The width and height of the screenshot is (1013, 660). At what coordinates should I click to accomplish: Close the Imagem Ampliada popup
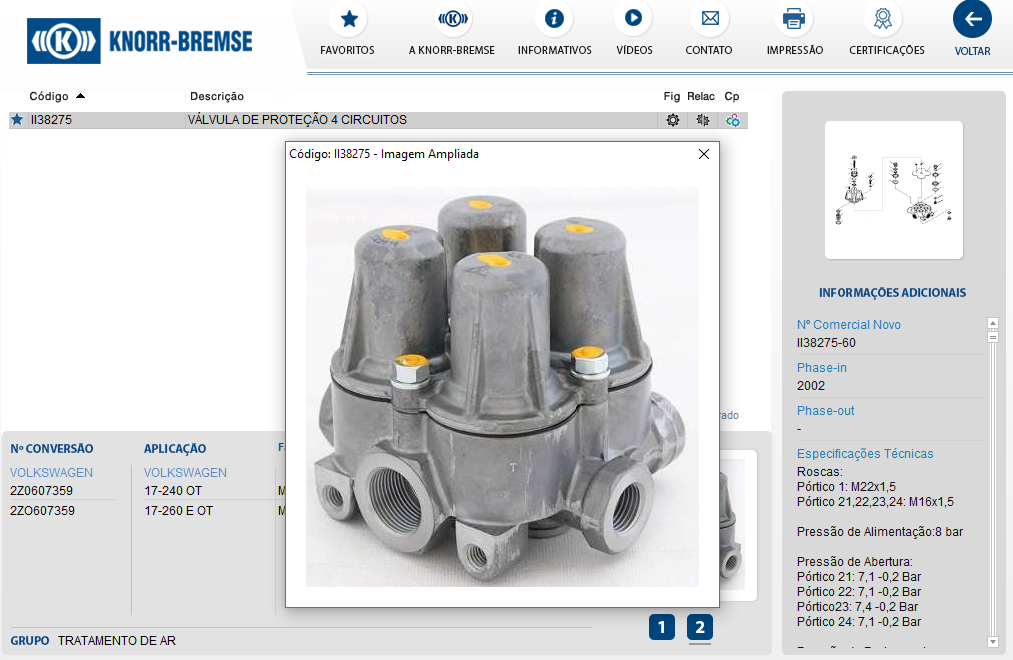(x=704, y=154)
